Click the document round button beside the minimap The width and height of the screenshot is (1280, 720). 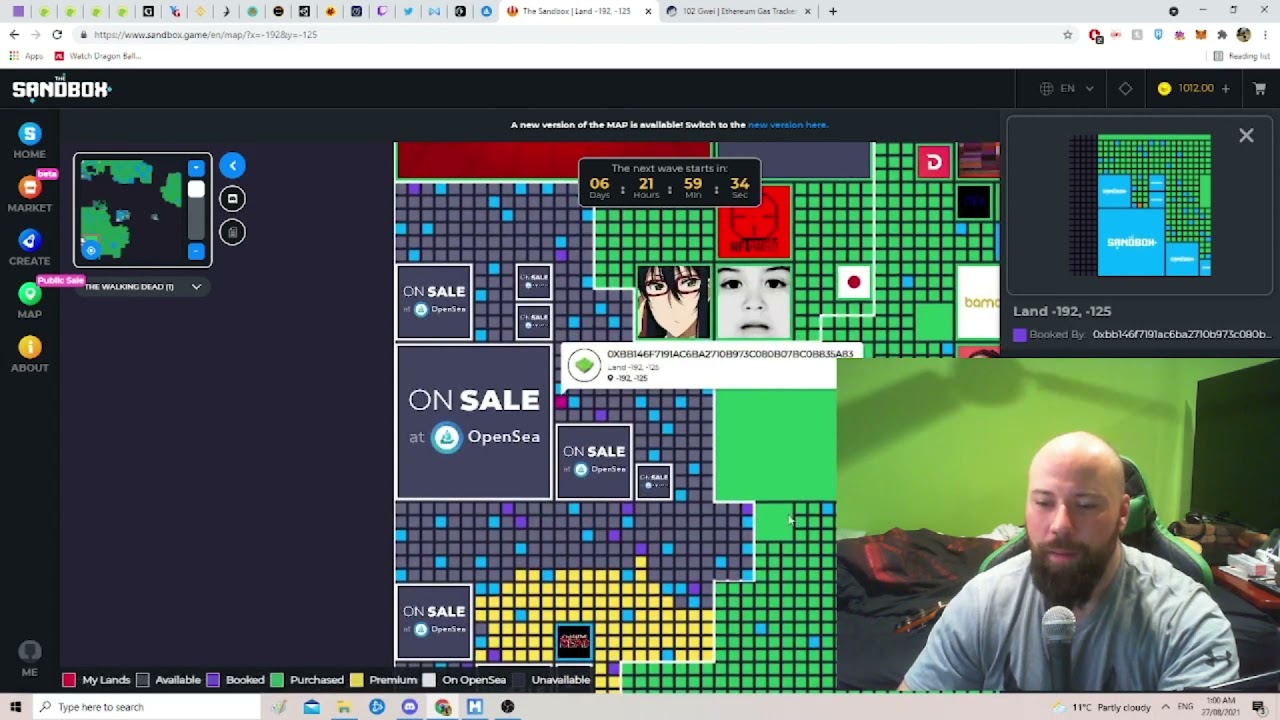pos(232,232)
